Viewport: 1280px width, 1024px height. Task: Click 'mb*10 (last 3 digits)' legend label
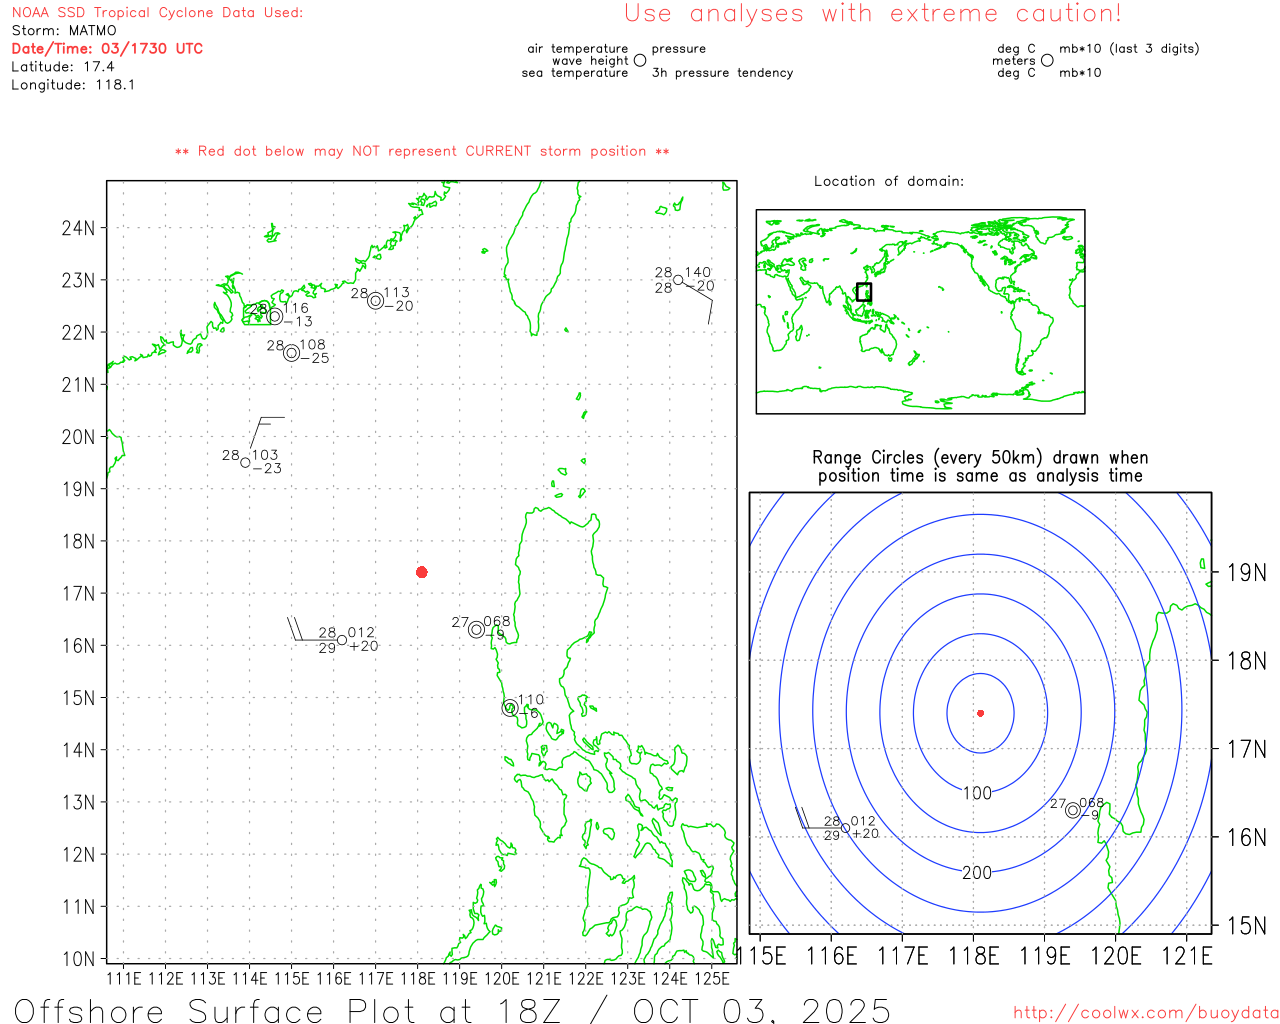click(1129, 49)
